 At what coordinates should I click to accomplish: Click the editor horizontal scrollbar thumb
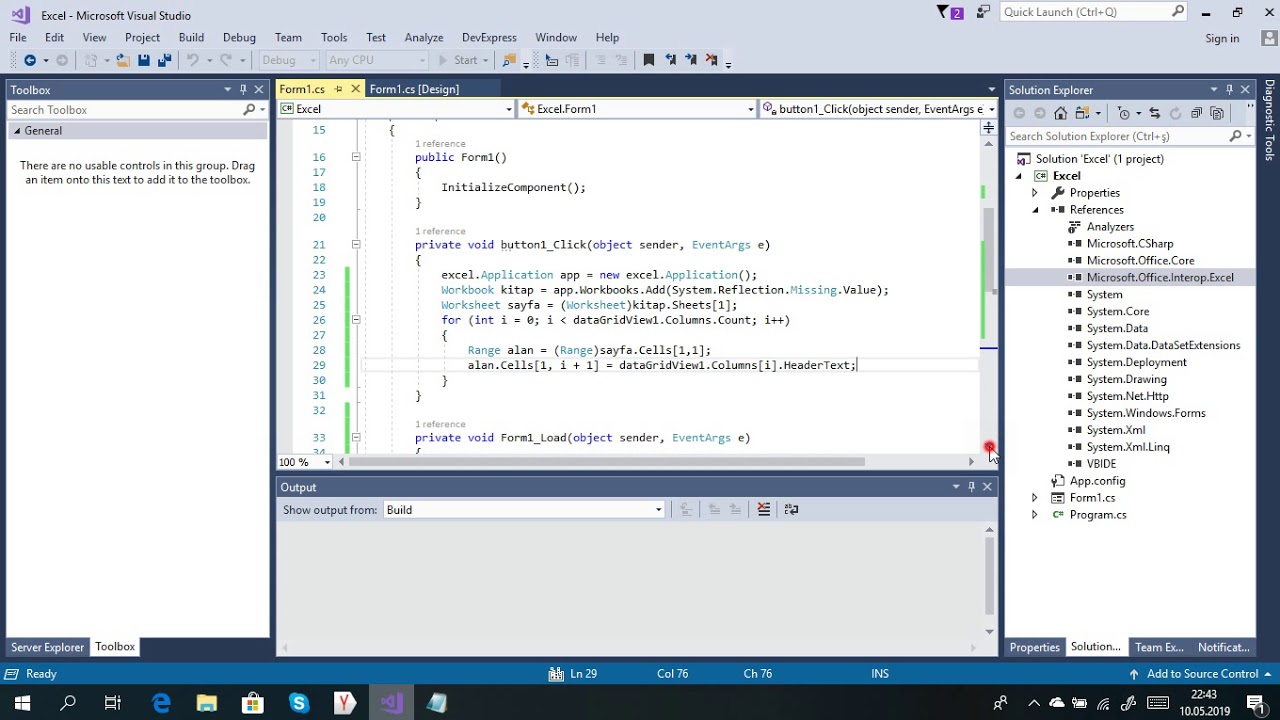(607, 462)
